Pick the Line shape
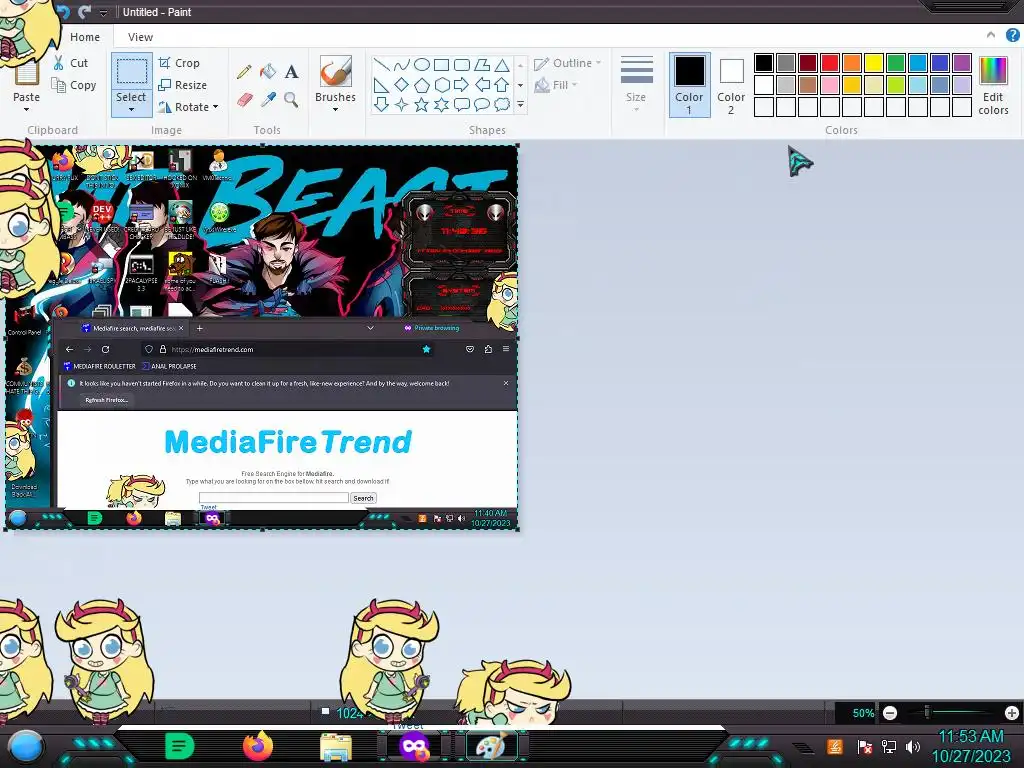1024x768 pixels. tap(382, 65)
